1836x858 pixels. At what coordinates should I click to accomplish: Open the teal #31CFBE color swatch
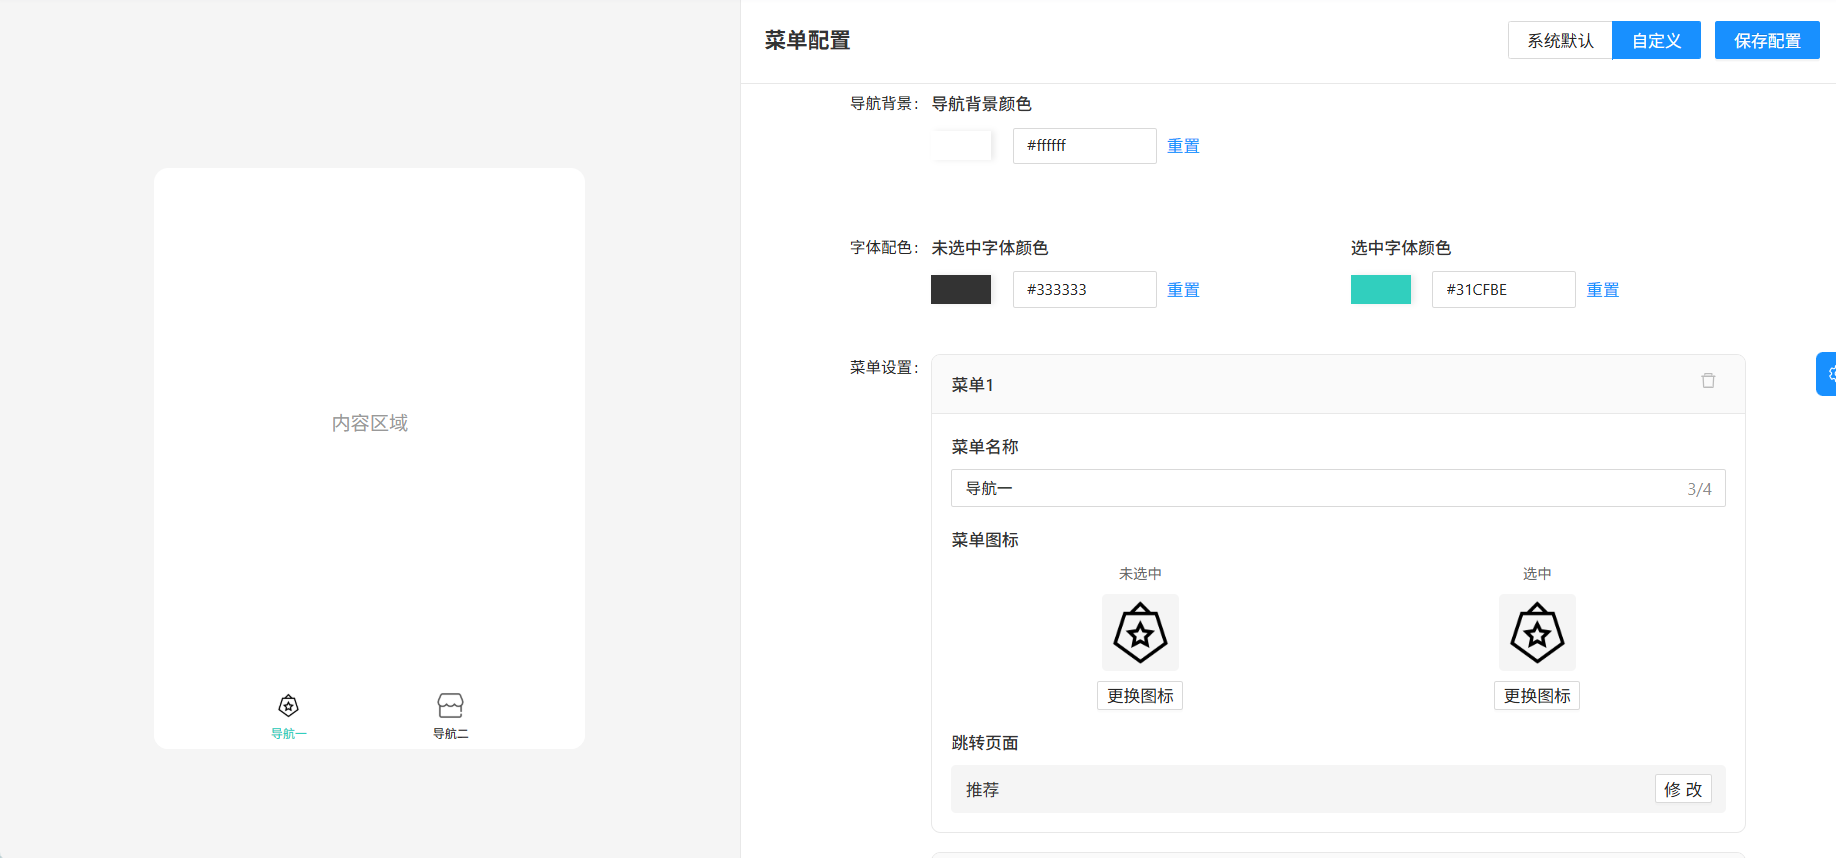point(1380,289)
